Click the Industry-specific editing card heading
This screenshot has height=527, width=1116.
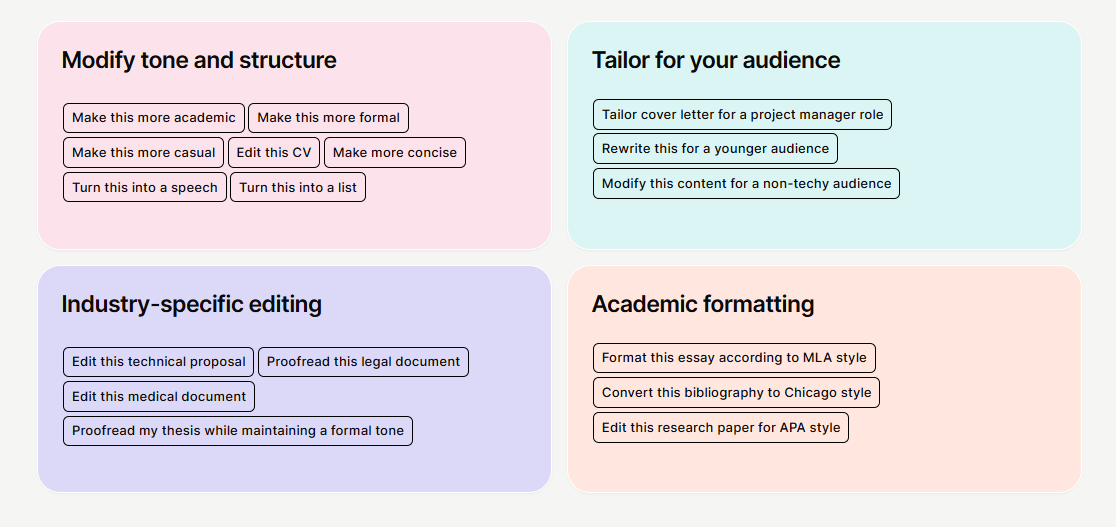(x=191, y=304)
